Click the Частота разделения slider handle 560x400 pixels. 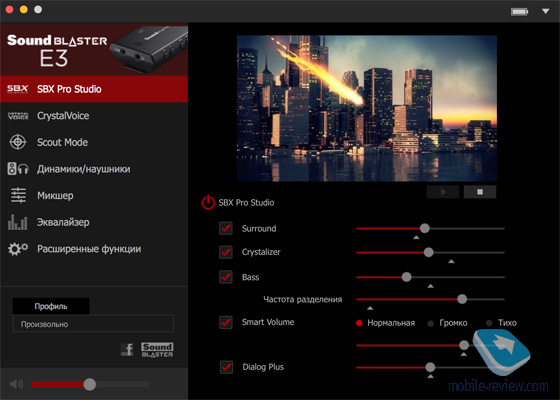[x=462, y=299]
